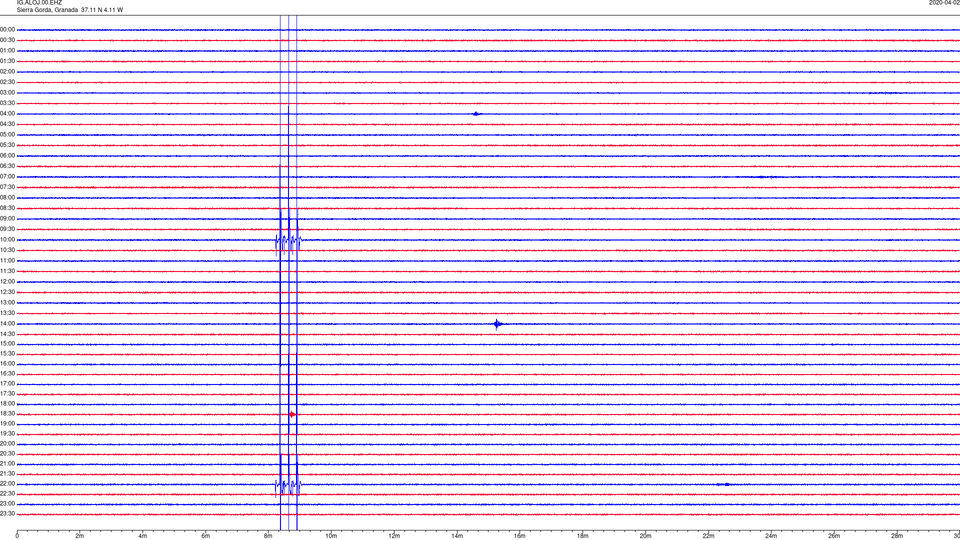This screenshot has height=540, width=960.
Task: Select the 11:30 trace time label
Action: pos(7,271)
